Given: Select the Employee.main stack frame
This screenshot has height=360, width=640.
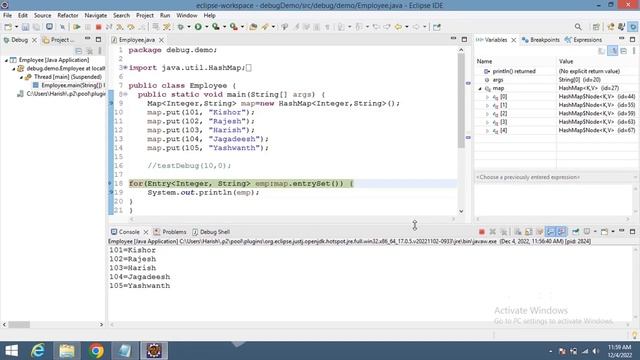Looking at the screenshot, I should coord(69,85).
